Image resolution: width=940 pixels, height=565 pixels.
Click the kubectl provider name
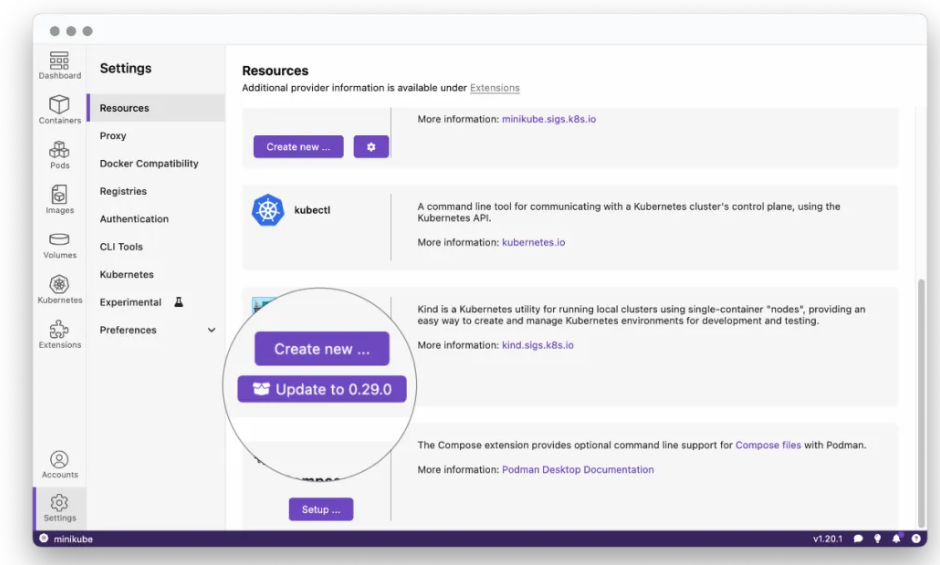tap(312, 210)
